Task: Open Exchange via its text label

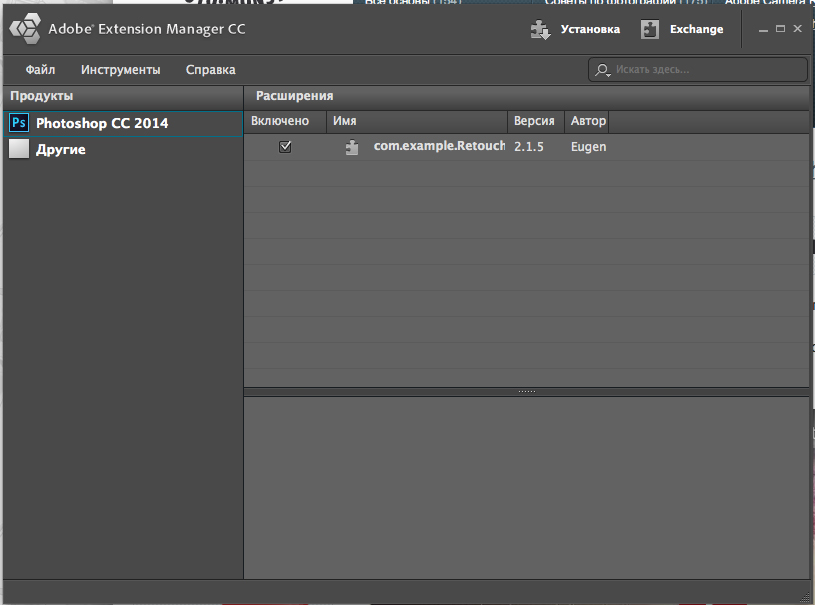Action: (x=696, y=29)
